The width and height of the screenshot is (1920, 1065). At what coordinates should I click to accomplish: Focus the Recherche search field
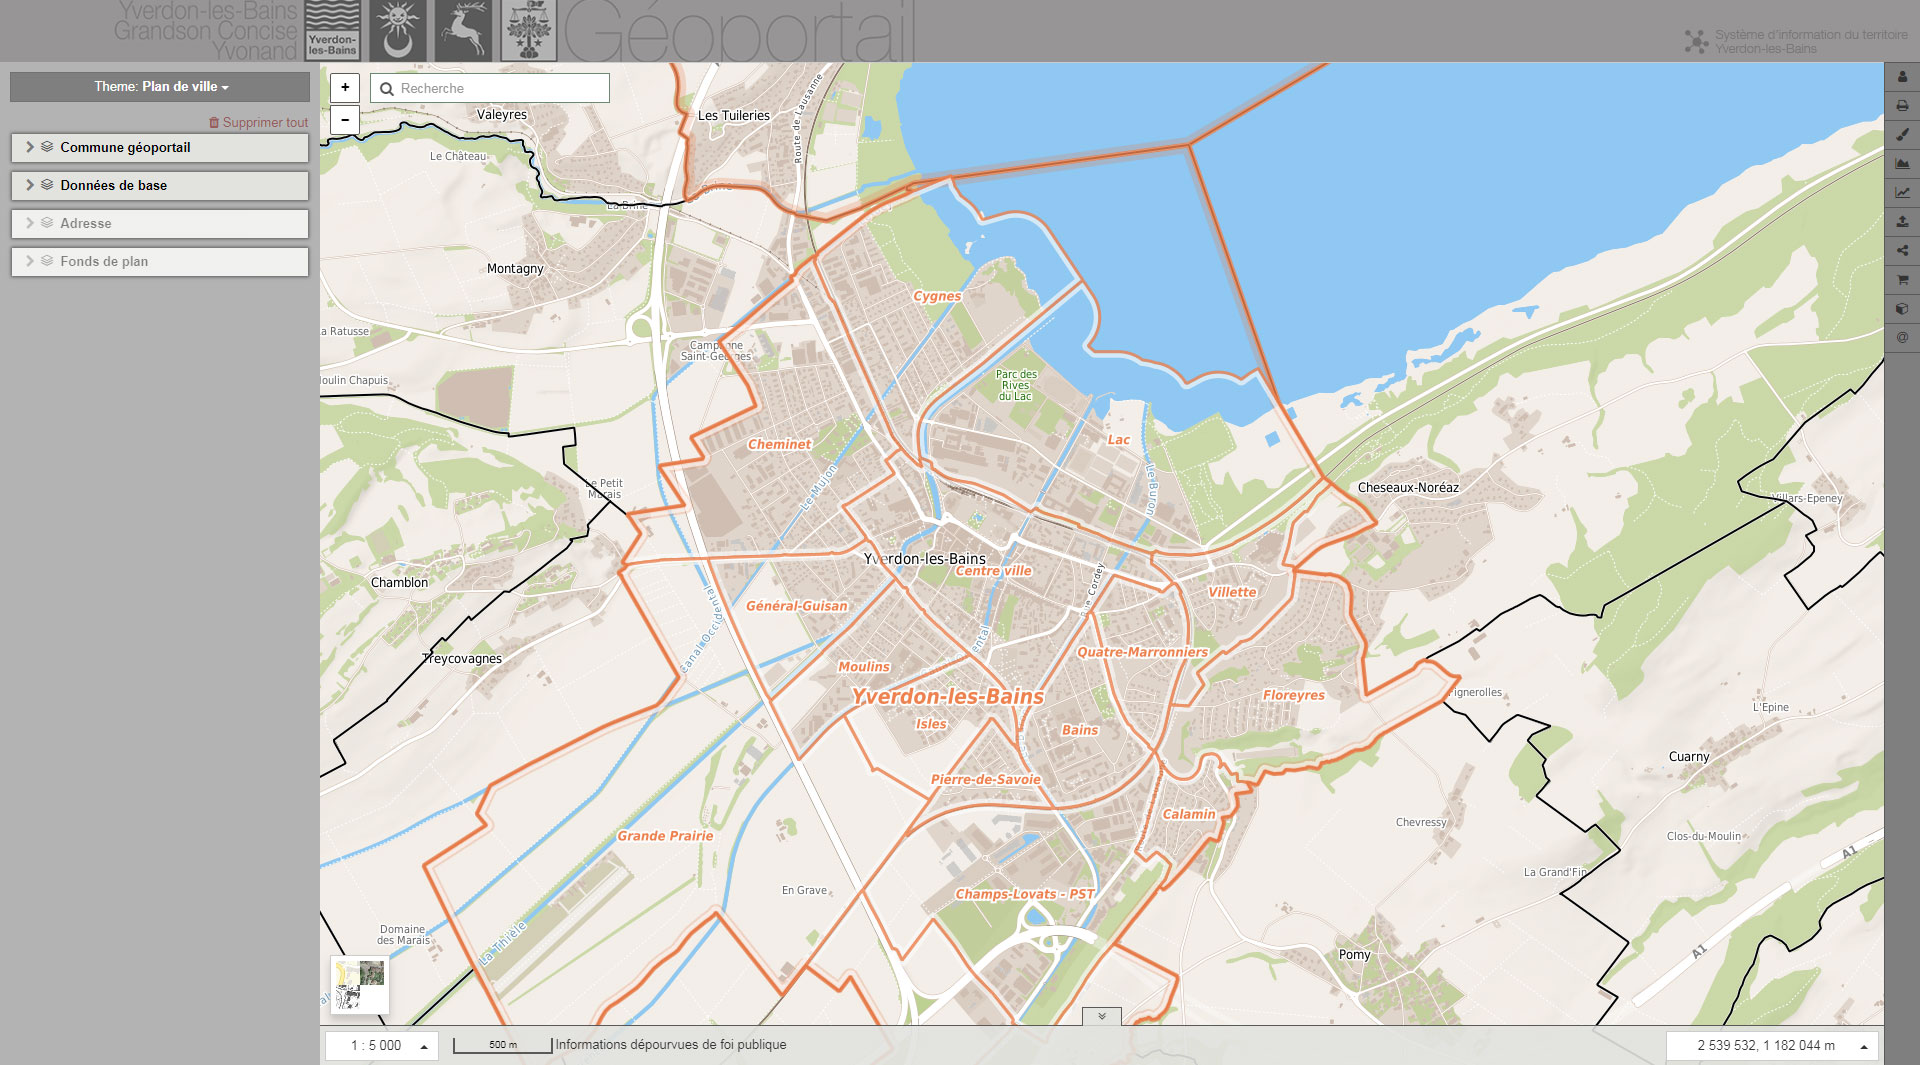[x=490, y=88]
